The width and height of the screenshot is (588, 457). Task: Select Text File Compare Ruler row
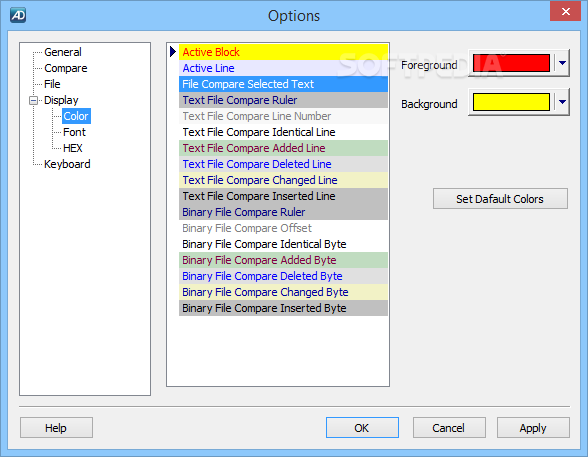tap(283, 100)
